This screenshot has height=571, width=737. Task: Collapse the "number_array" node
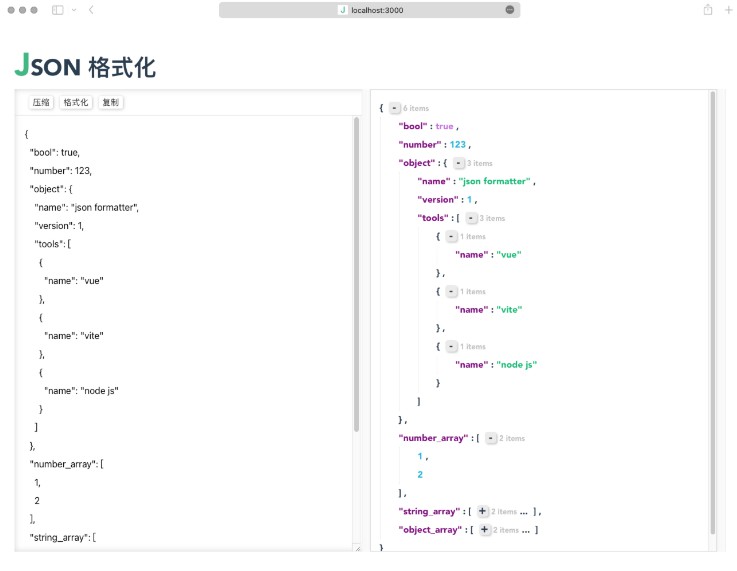490,438
